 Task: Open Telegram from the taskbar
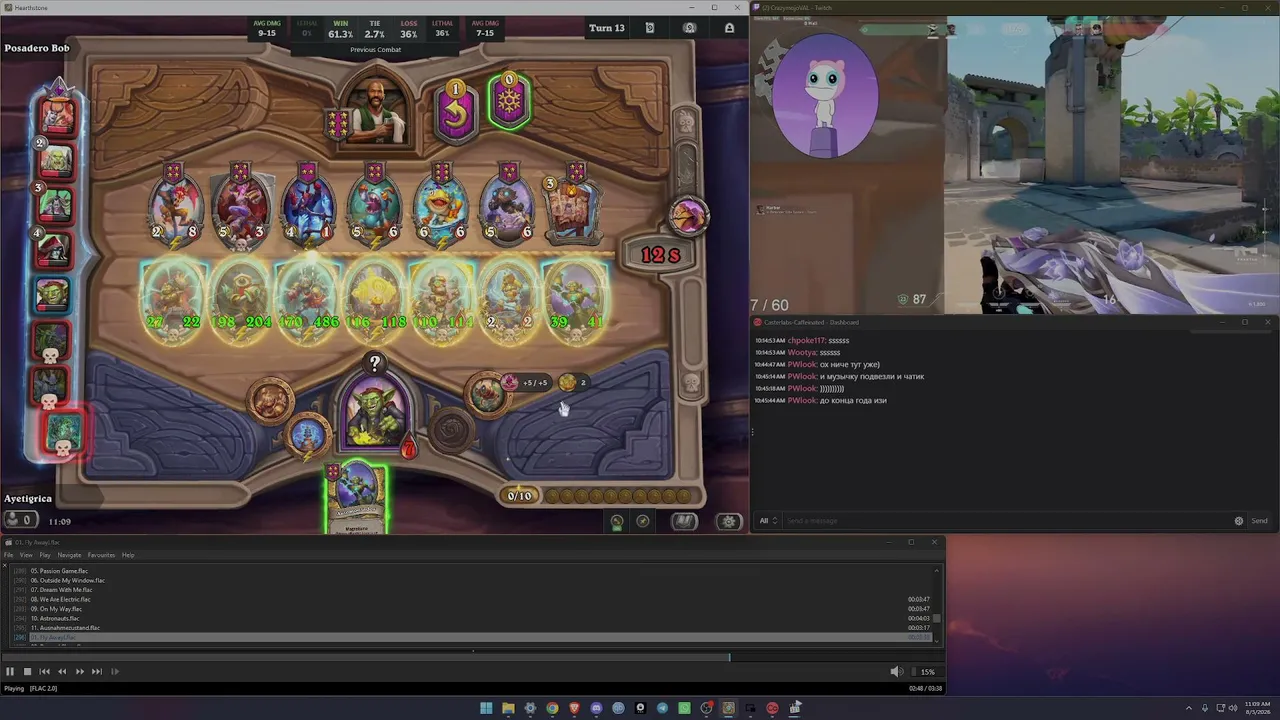tap(662, 708)
